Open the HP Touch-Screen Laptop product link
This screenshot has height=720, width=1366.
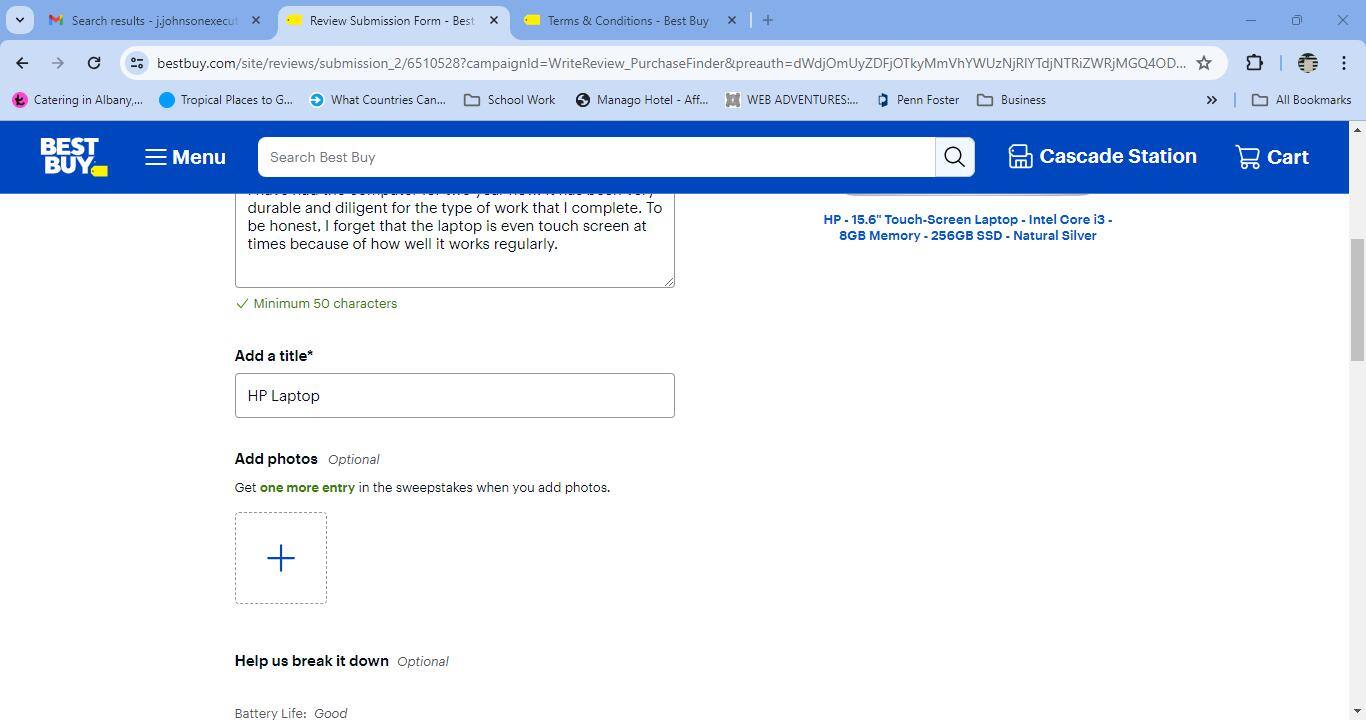(966, 227)
